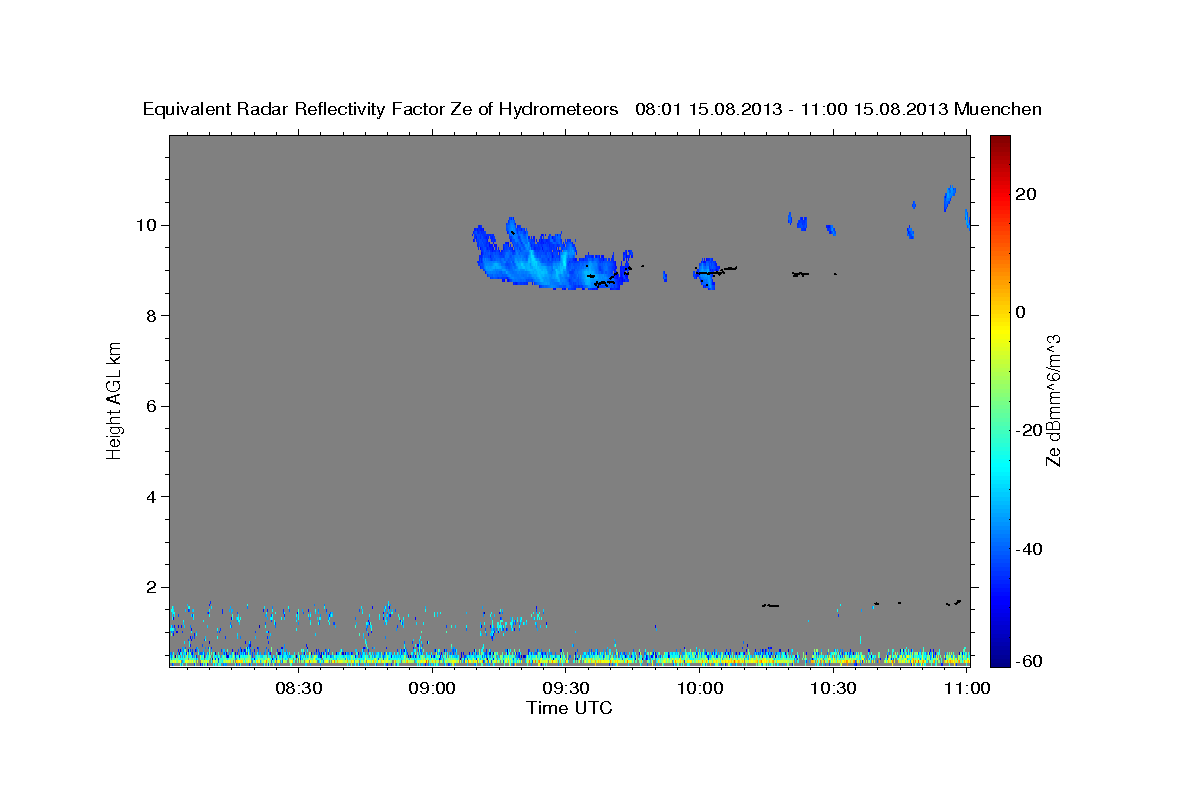Click the colorbar value -40
1200x800 pixels.
[1029, 549]
